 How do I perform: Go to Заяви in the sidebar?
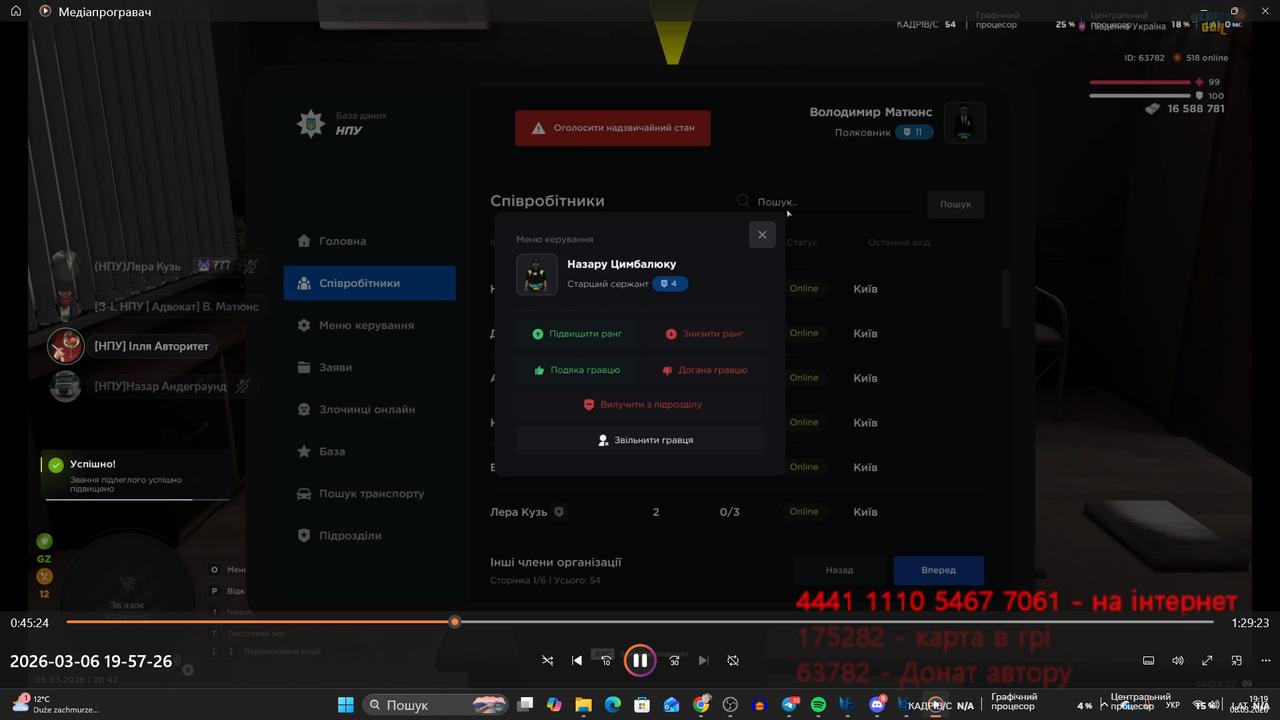pyautogui.click(x=369, y=367)
